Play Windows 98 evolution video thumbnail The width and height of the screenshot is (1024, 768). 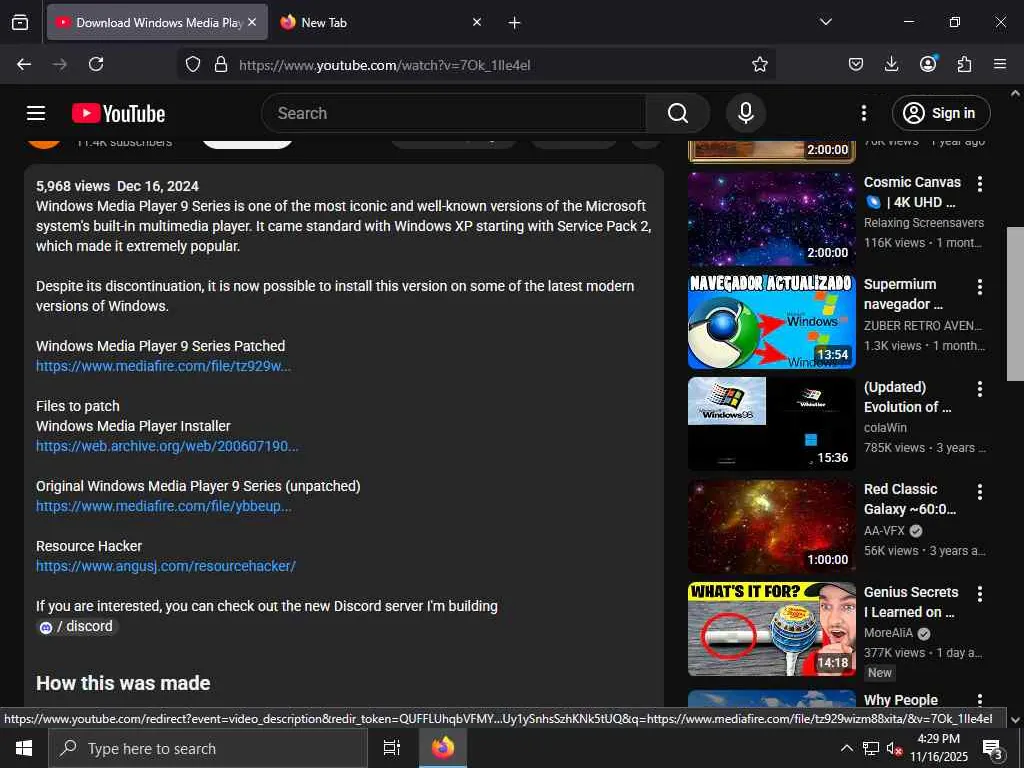pos(771,424)
